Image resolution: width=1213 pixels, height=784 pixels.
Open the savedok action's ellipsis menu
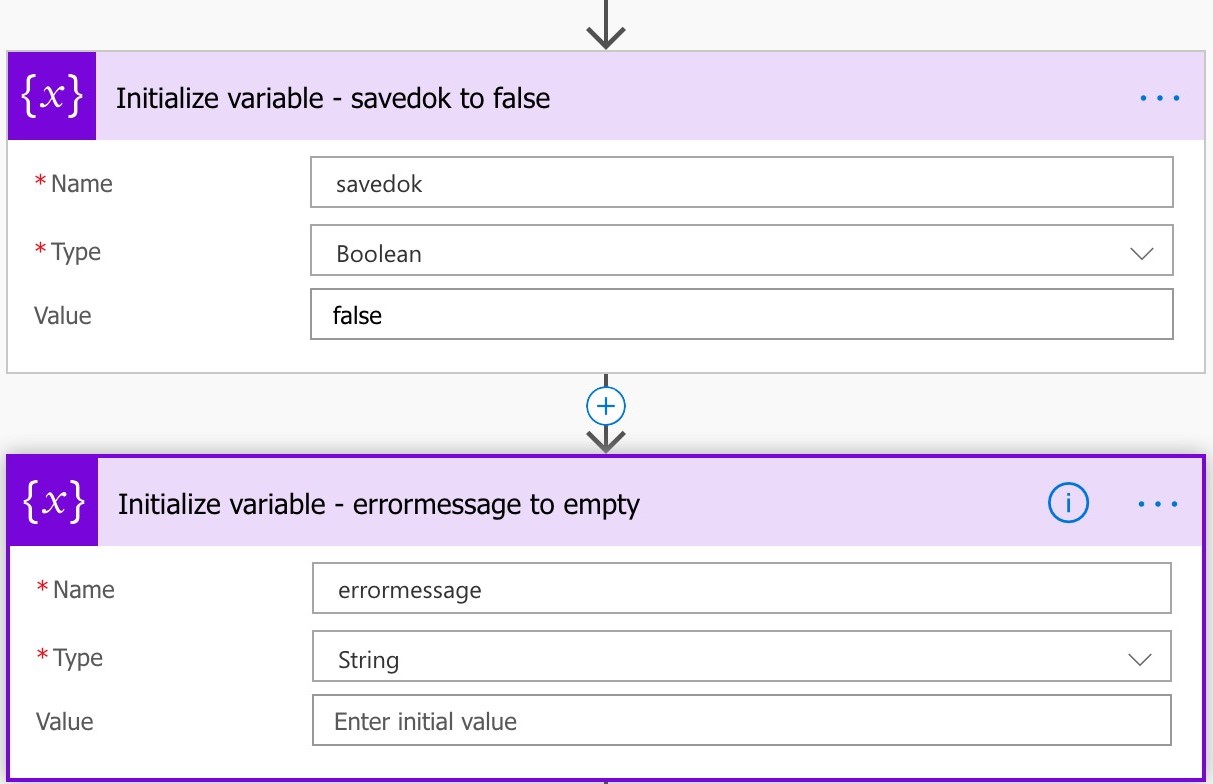[x=1159, y=97]
